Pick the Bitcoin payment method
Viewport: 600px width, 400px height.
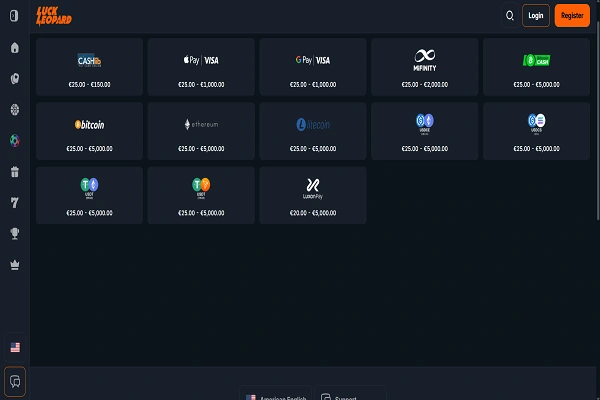(90, 131)
